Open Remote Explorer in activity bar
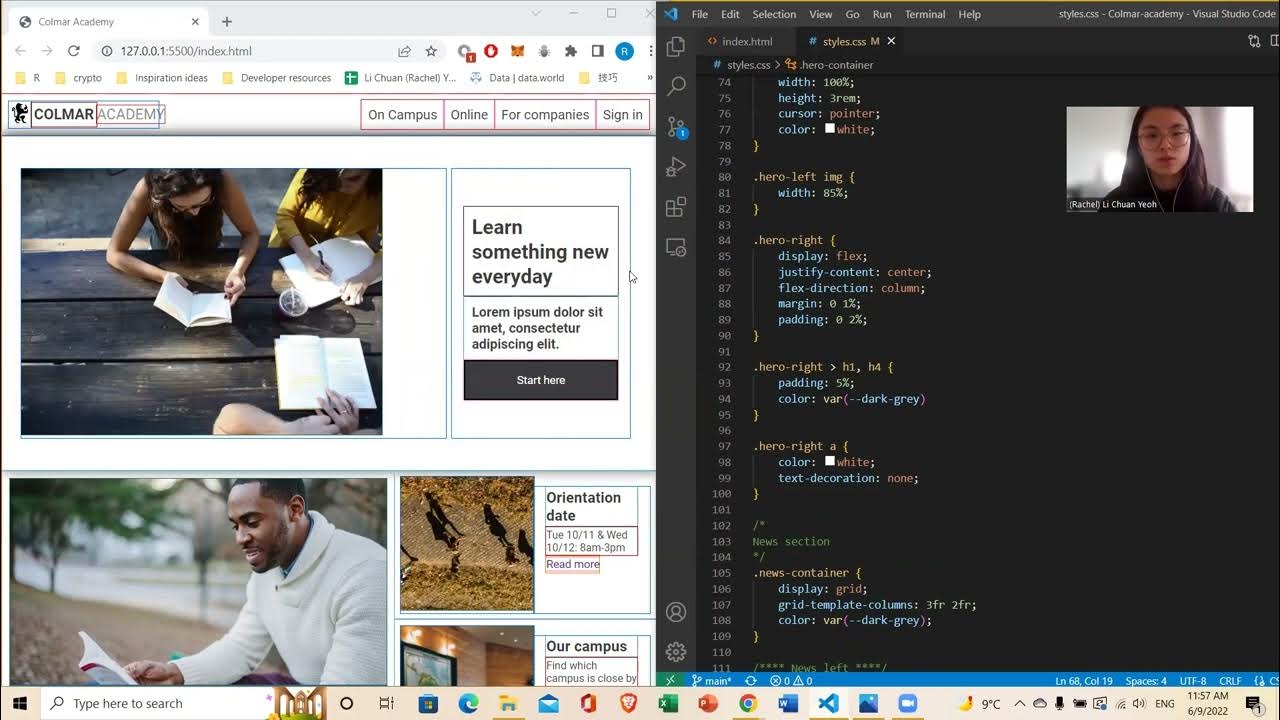The image size is (1280, 720). point(676,247)
